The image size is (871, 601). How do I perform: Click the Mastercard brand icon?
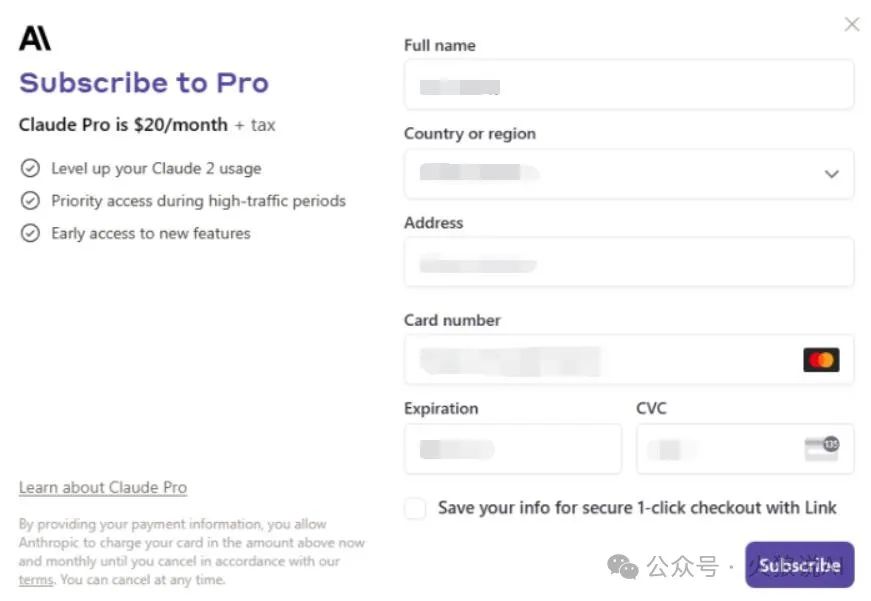point(821,360)
